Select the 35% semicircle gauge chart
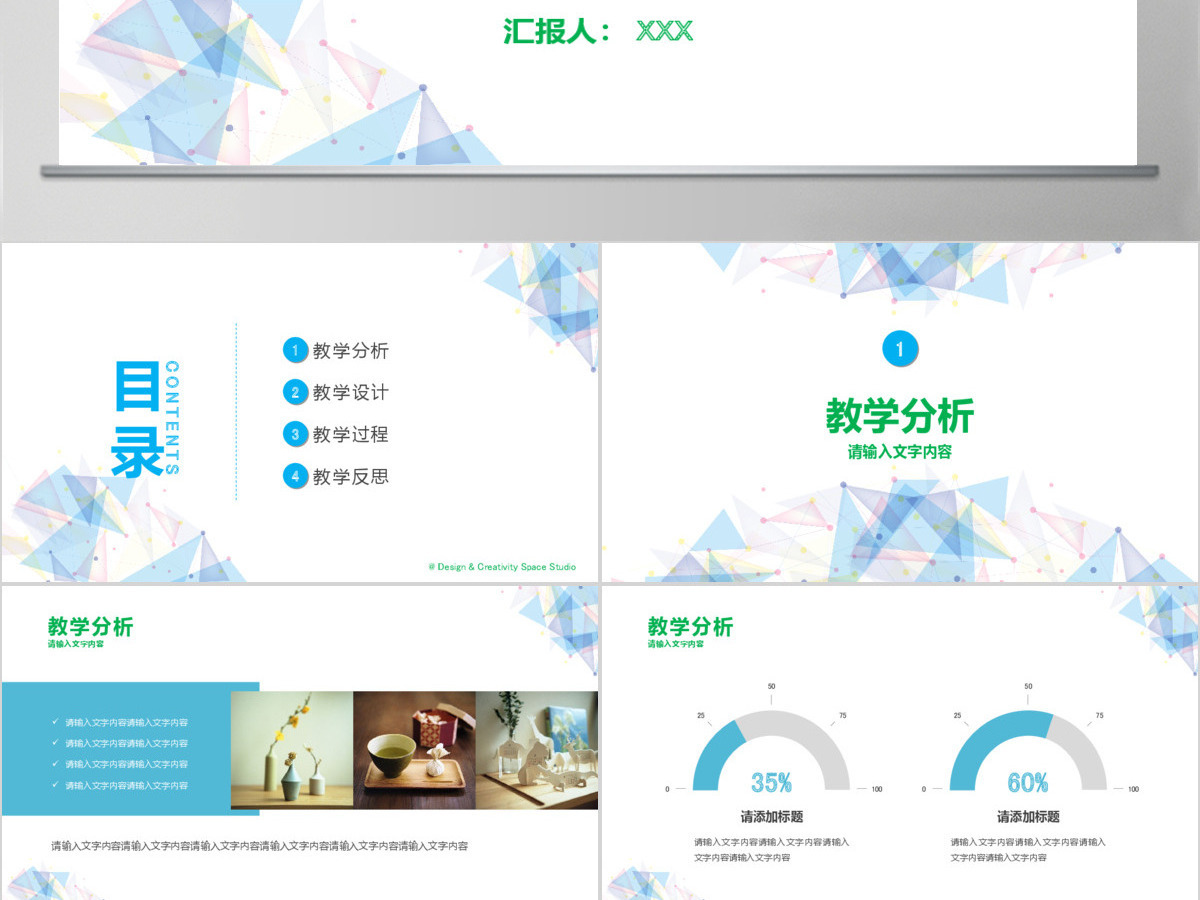1200x900 pixels. (x=772, y=750)
